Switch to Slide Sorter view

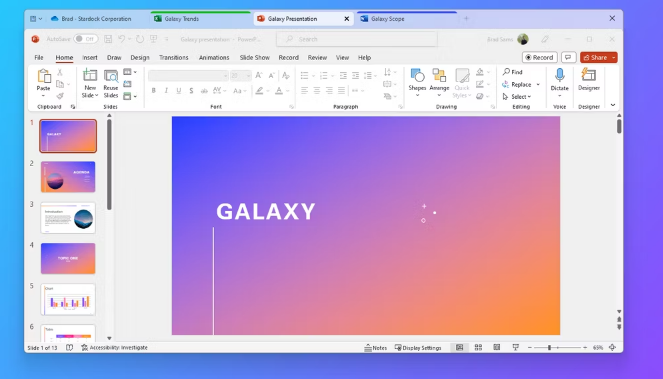478,347
